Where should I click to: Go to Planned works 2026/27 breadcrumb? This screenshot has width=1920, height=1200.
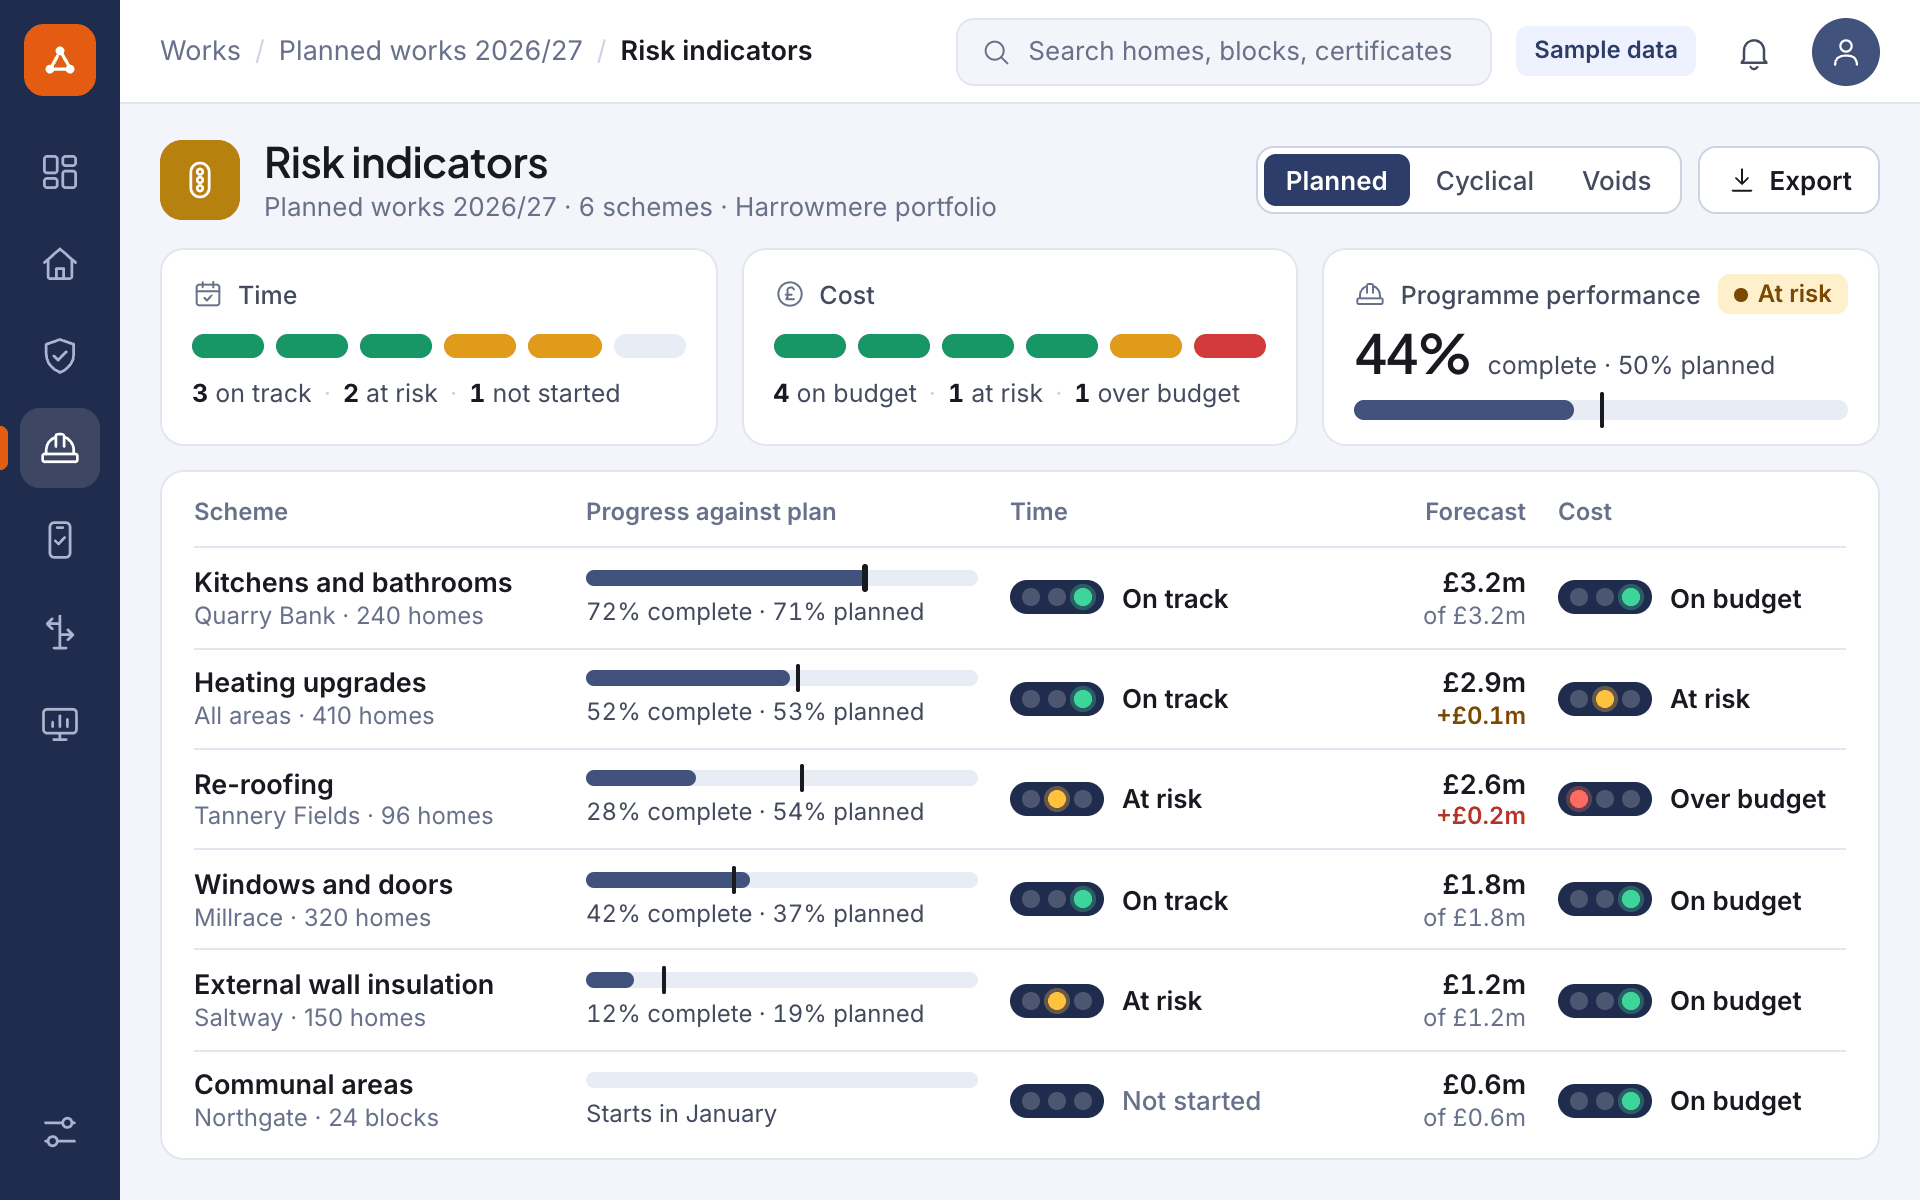(x=430, y=51)
